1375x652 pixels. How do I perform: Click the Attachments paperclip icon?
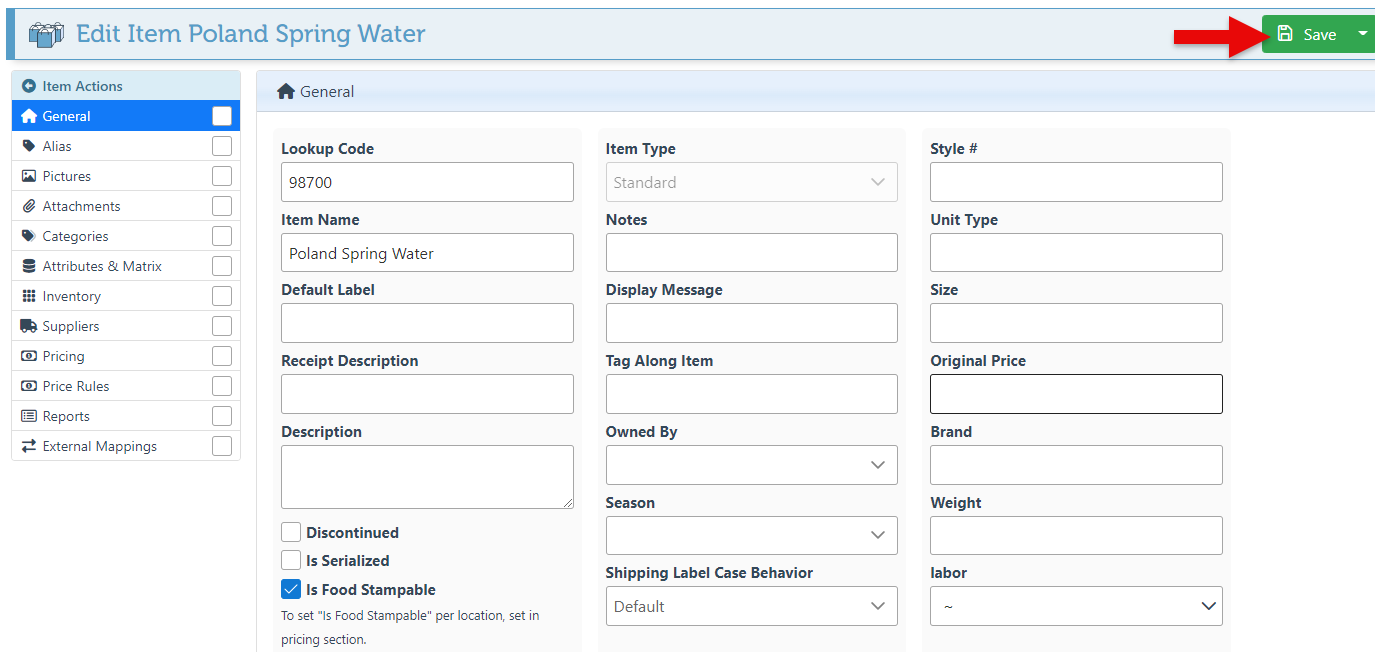pos(29,206)
